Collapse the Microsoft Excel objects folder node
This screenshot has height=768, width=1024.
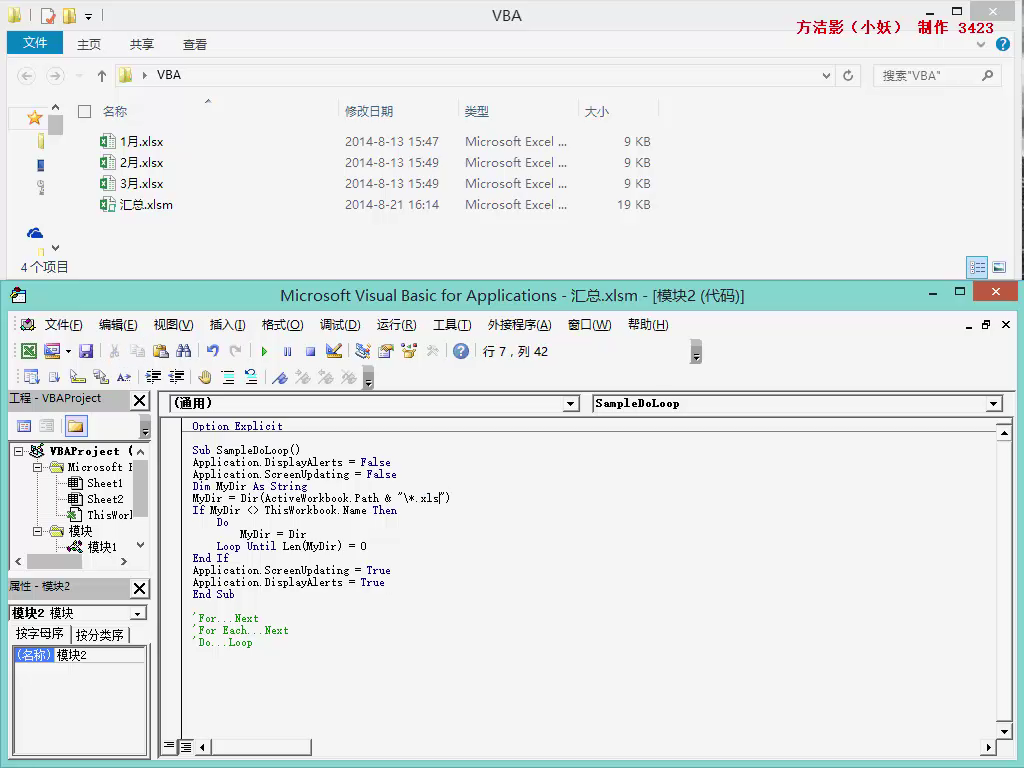[37, 468]
